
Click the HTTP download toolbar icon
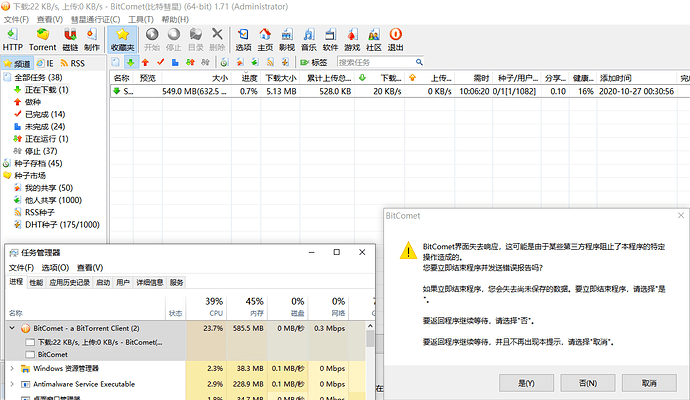click(x=12, y=40)
